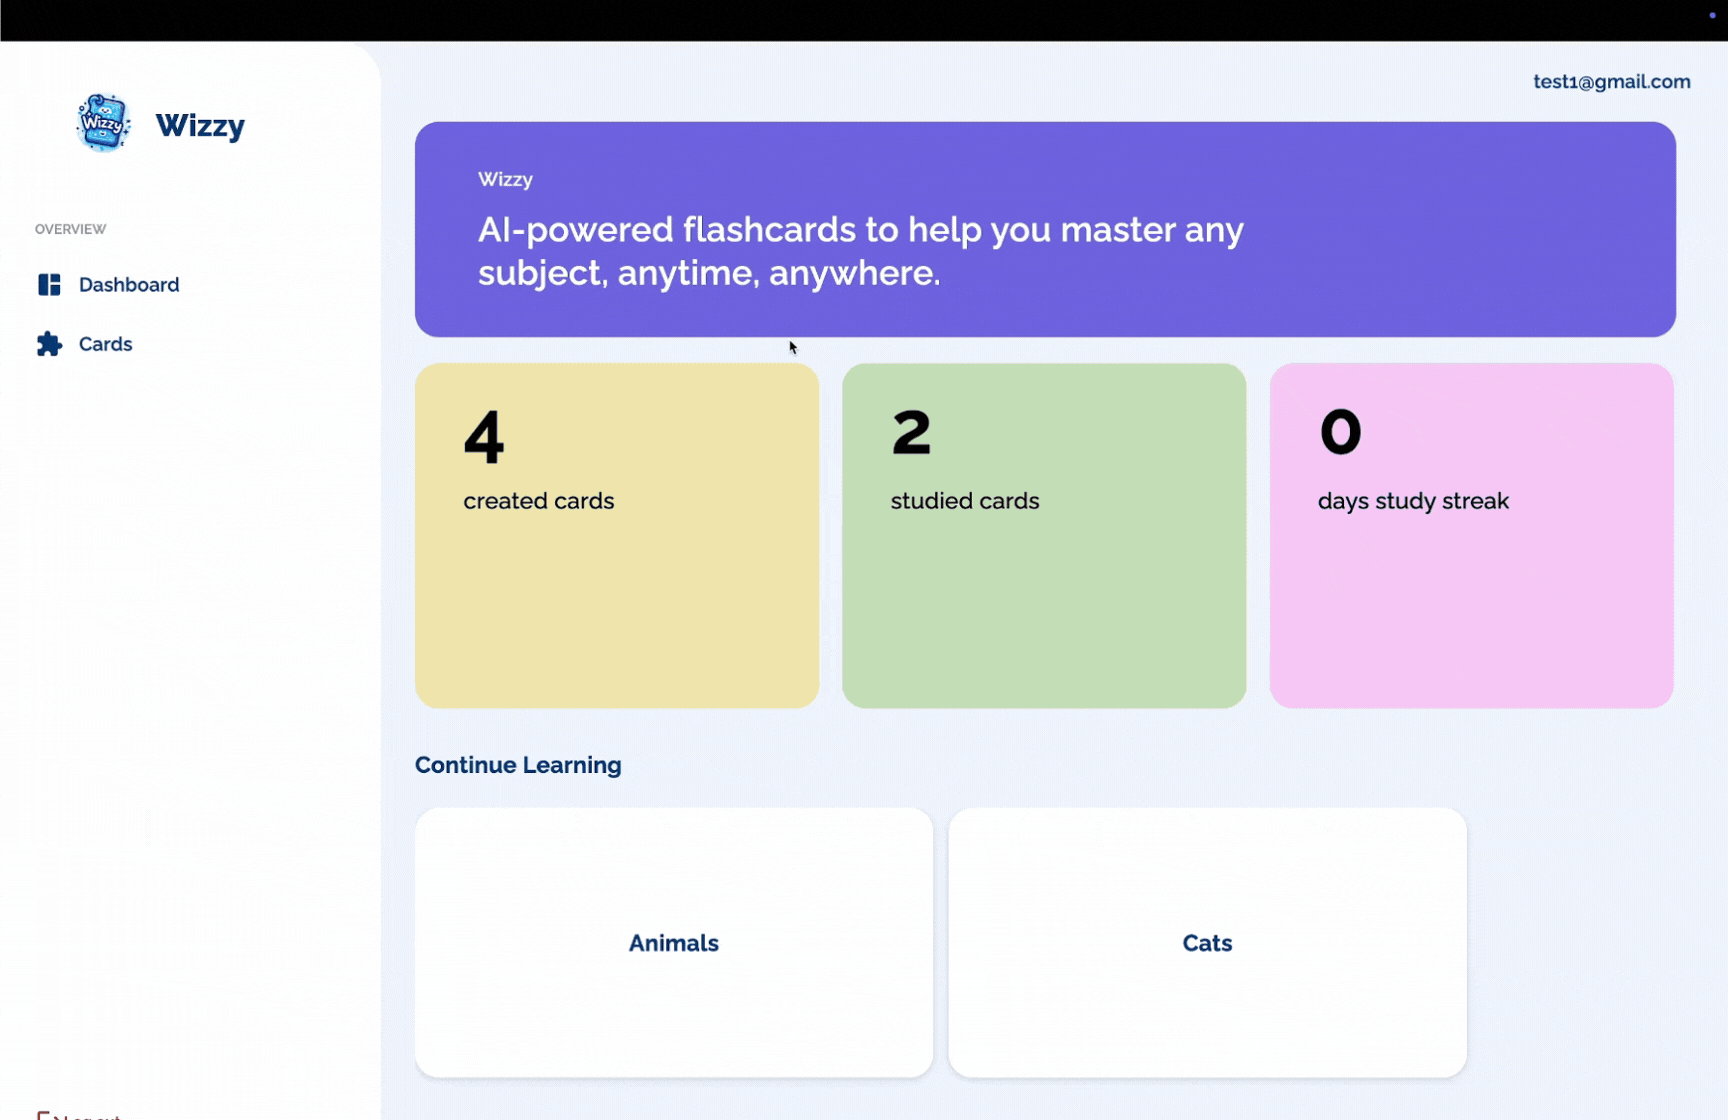Screen dimensions: 1728x1120
Task: Click the Cats deck title text
Action: pos(1206,942)
